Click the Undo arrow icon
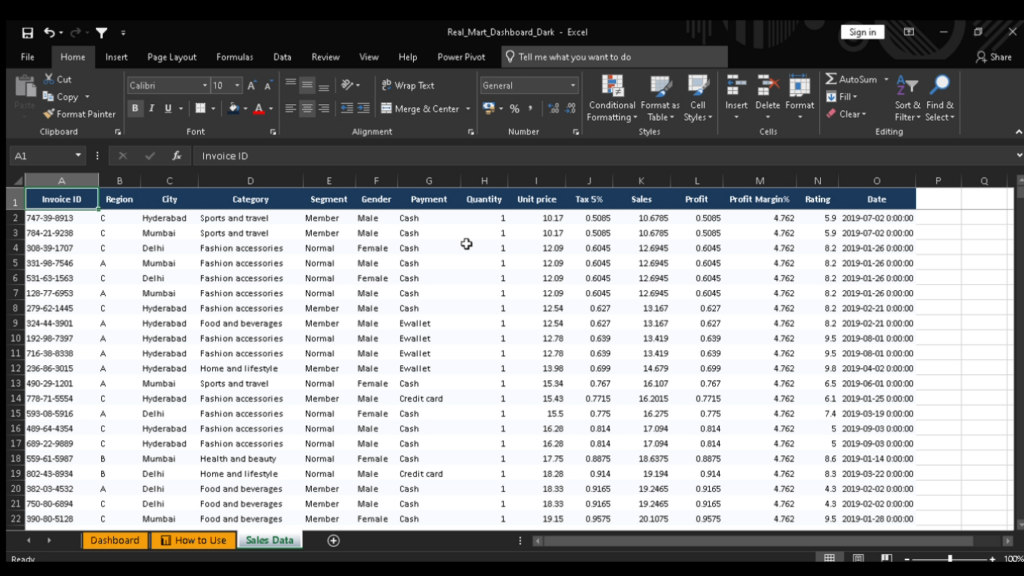 [50, 32]
